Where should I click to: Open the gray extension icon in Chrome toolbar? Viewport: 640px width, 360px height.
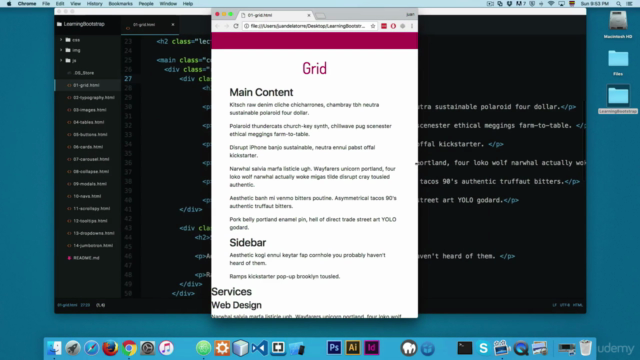click(x=402, y=26)
